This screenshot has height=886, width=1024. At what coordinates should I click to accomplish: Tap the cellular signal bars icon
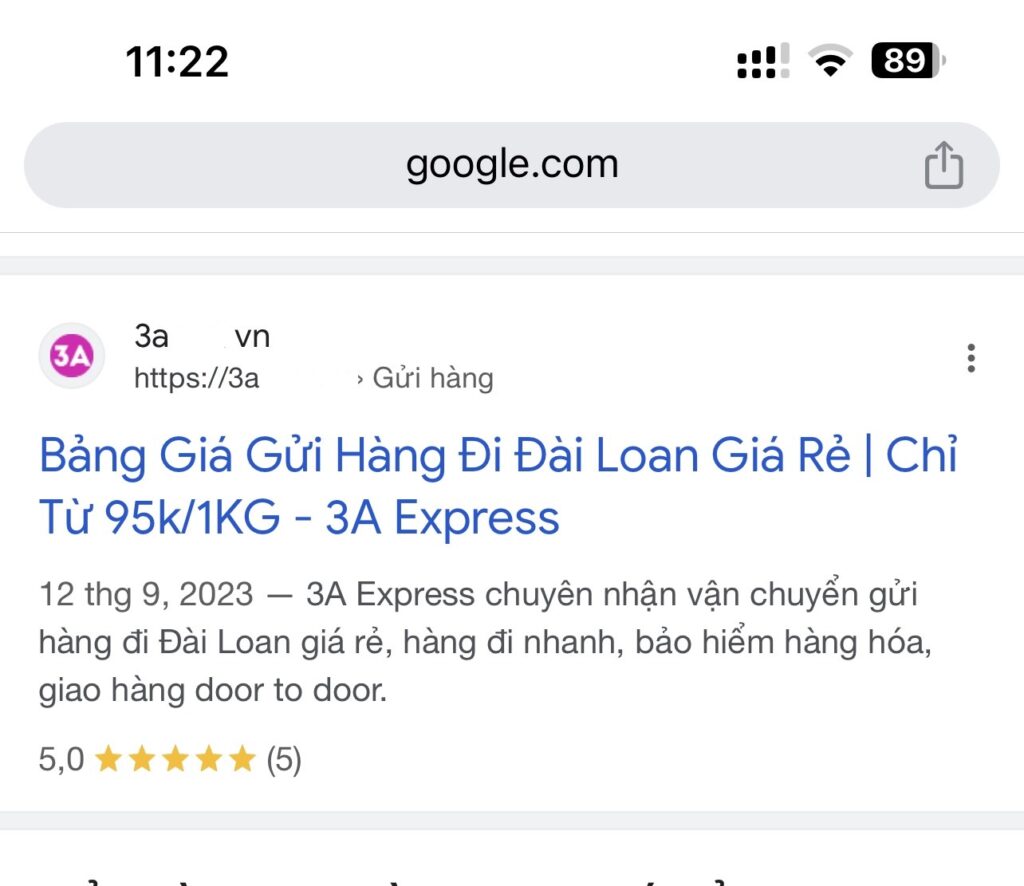pyautogui.click(x=763, y=61)
